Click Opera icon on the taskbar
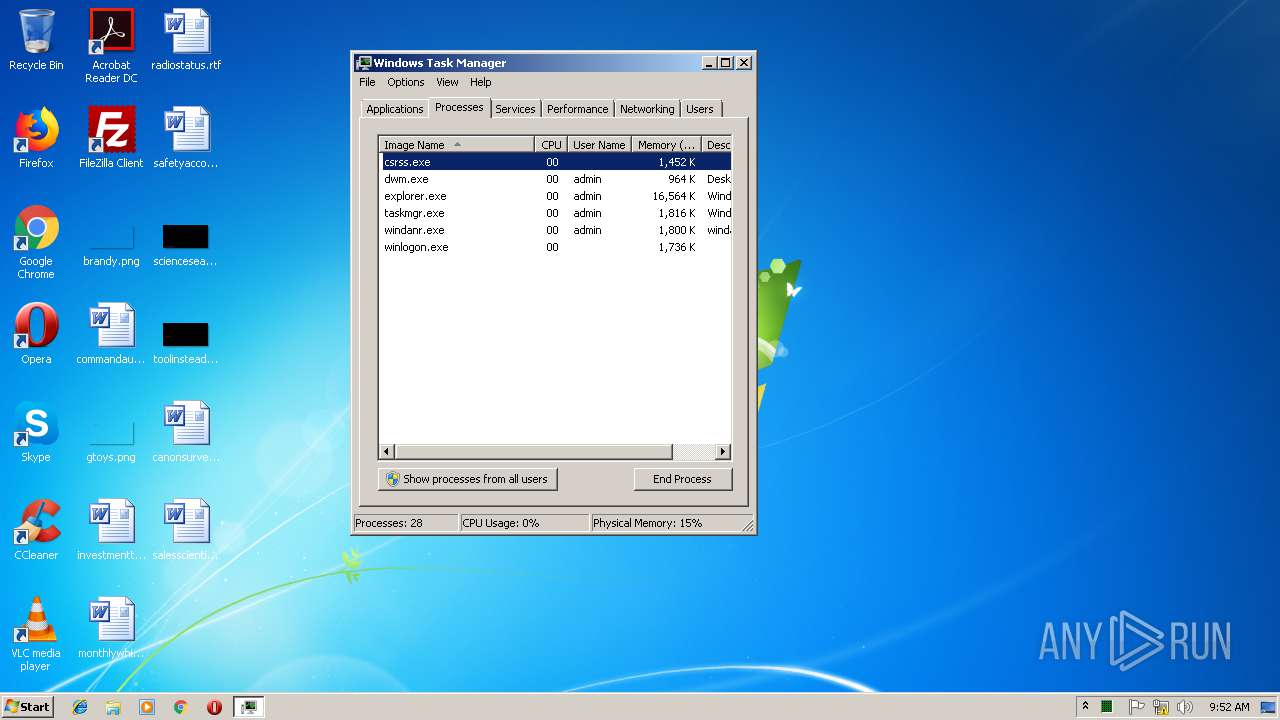Image resolution: width=1280 pixels, height=720 pixels. click(x=214, y=707)
